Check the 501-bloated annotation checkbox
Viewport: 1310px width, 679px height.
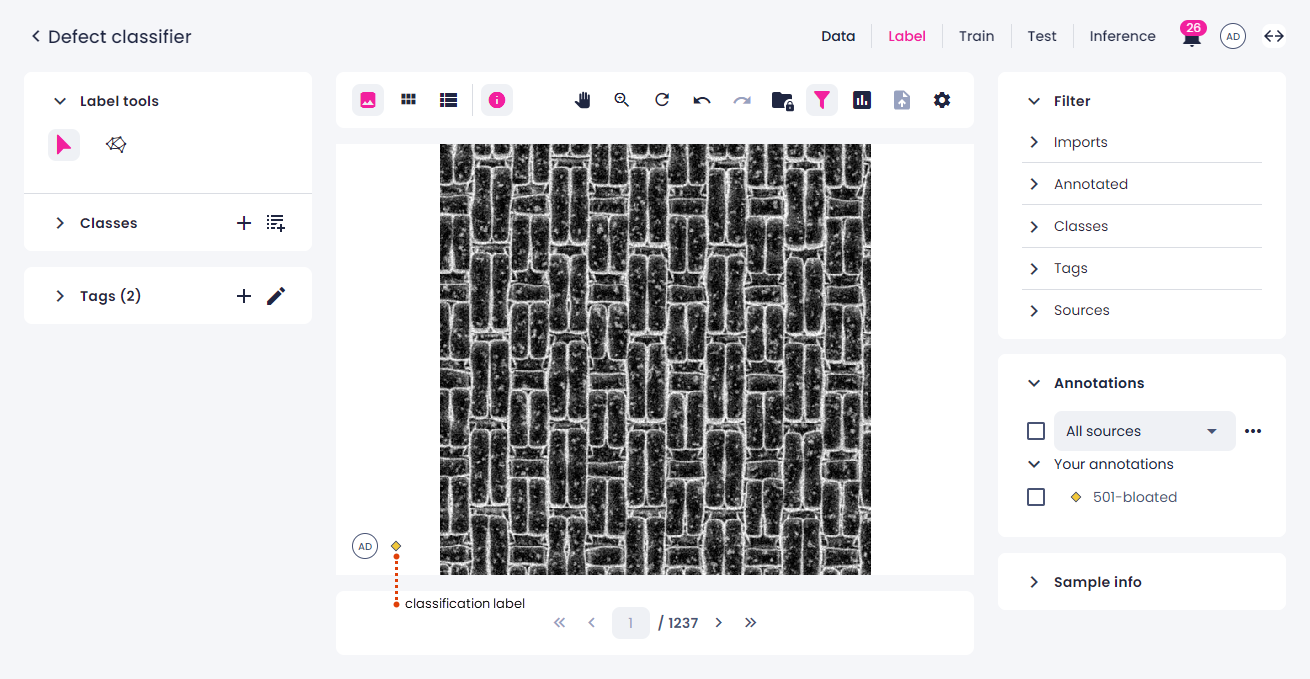tap(1036, 497)
